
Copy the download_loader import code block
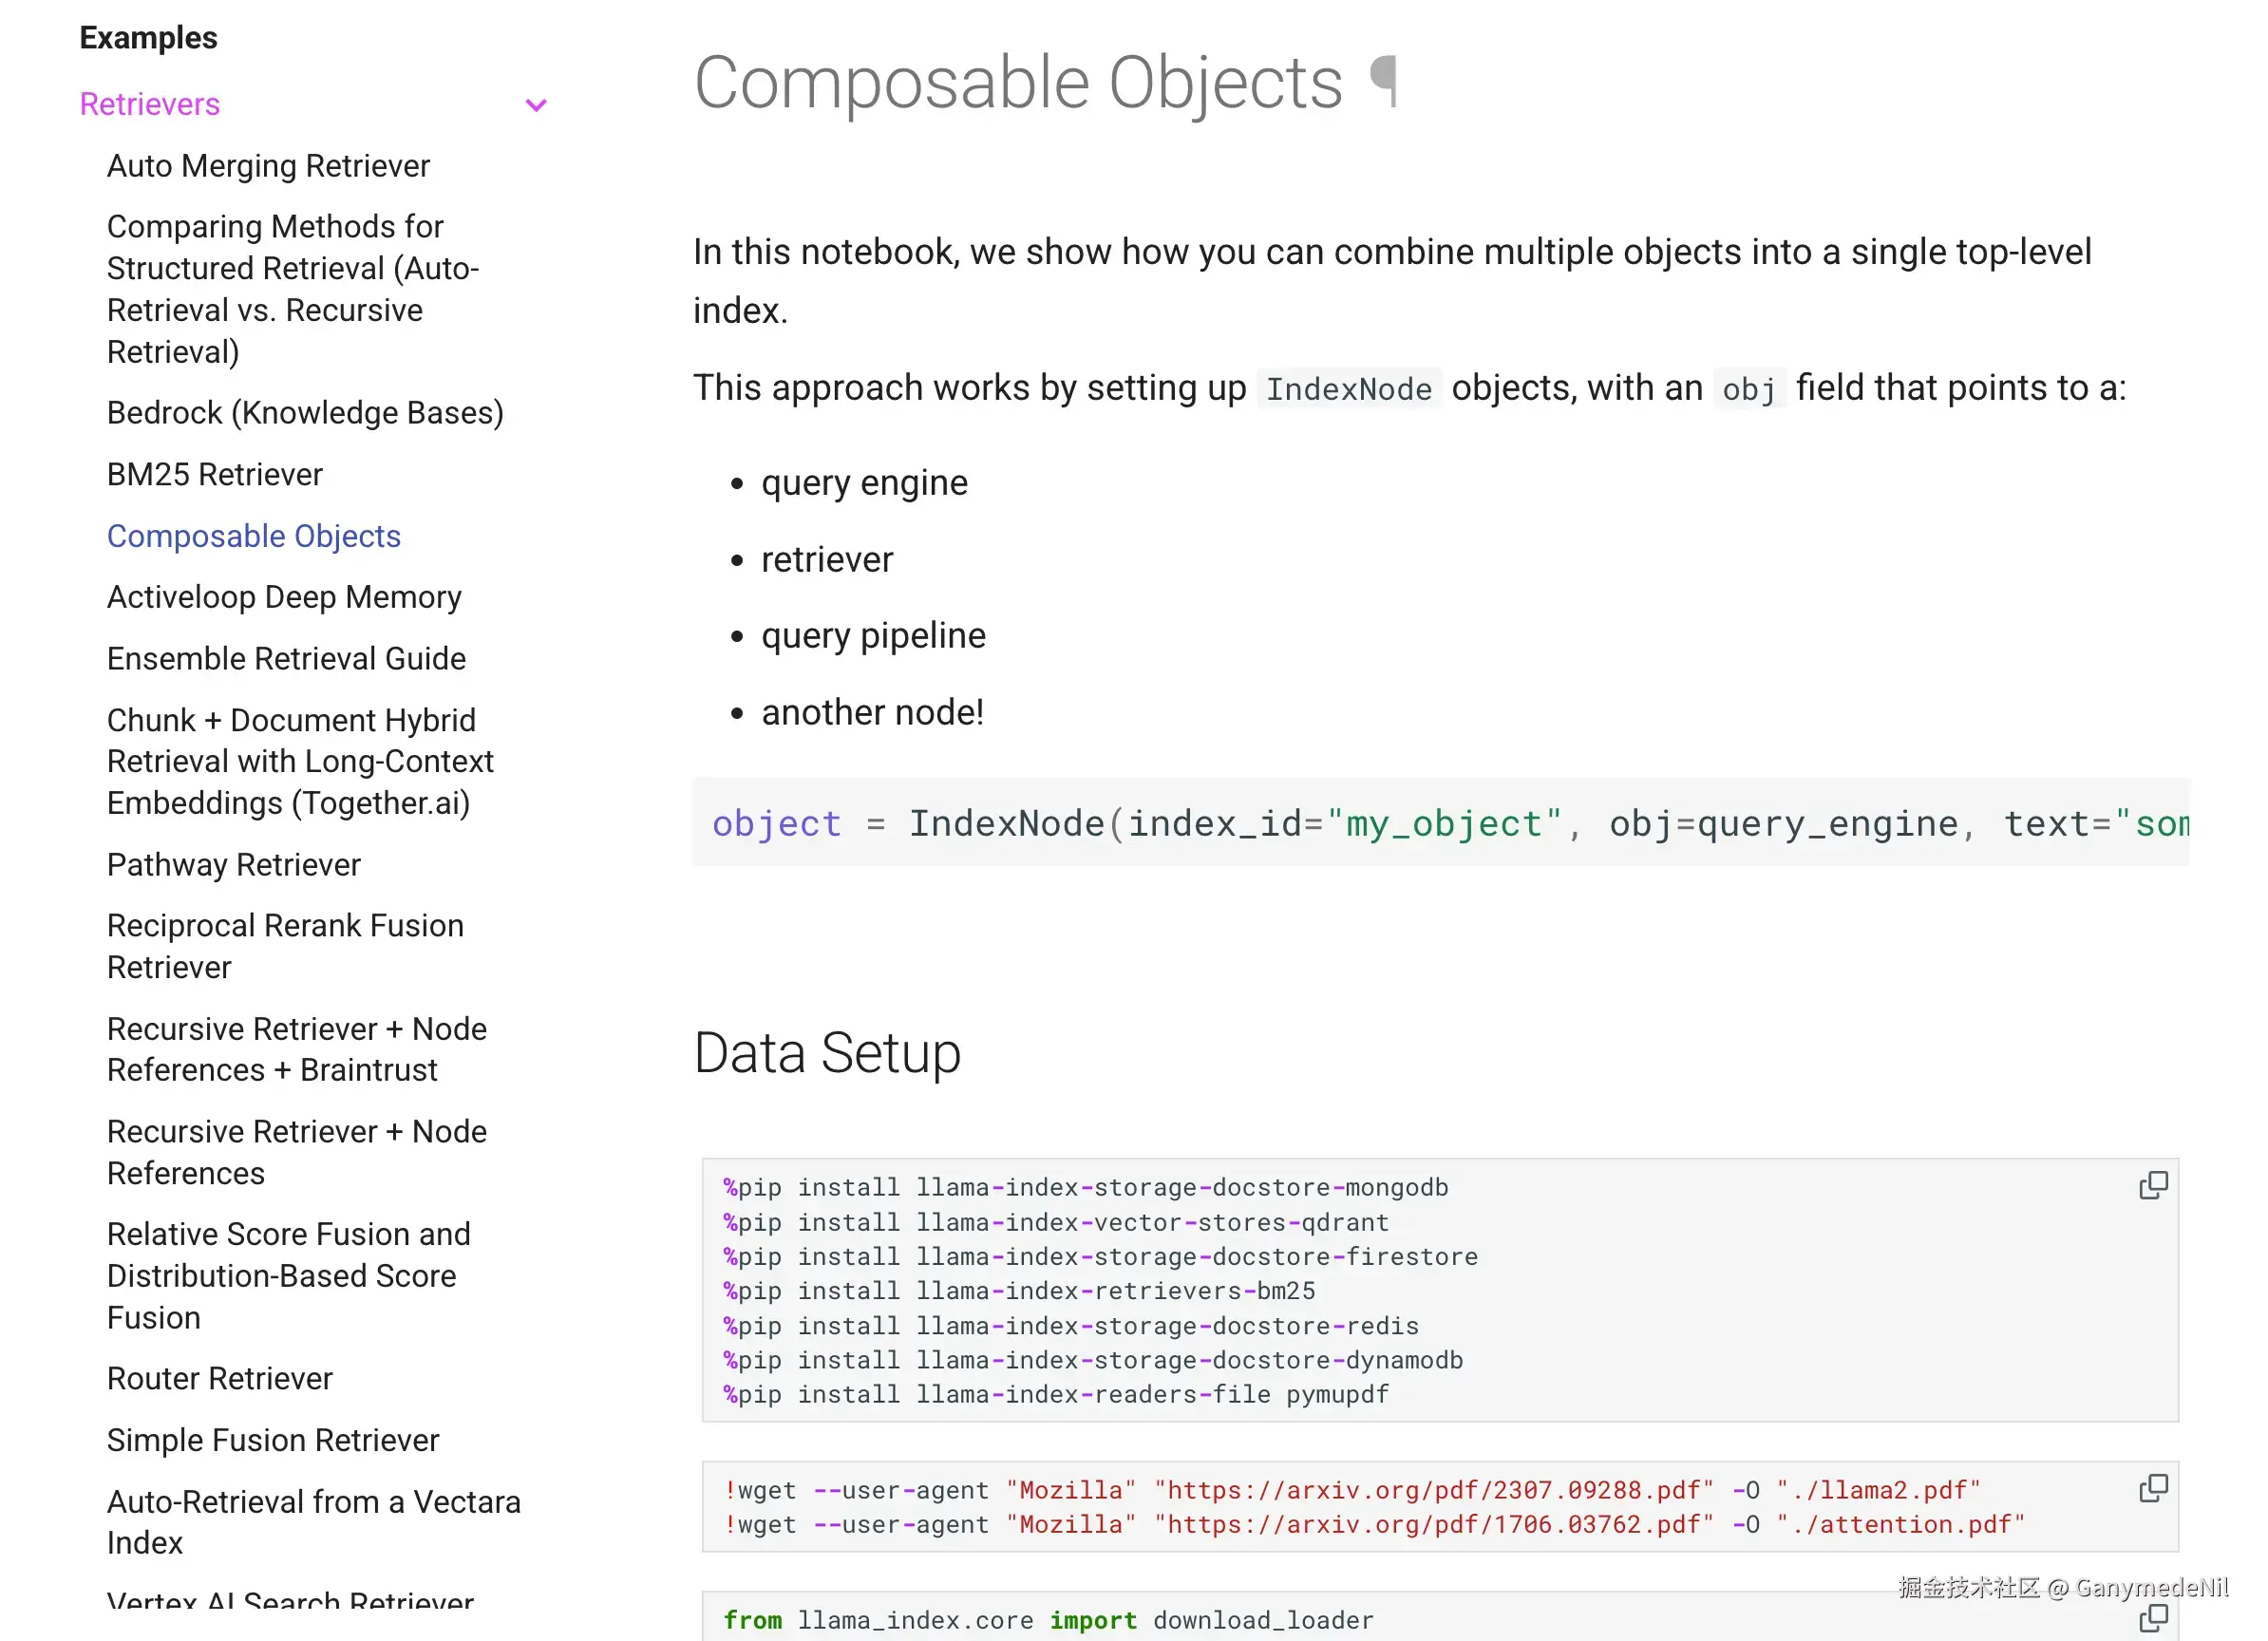point(2152,1618)
